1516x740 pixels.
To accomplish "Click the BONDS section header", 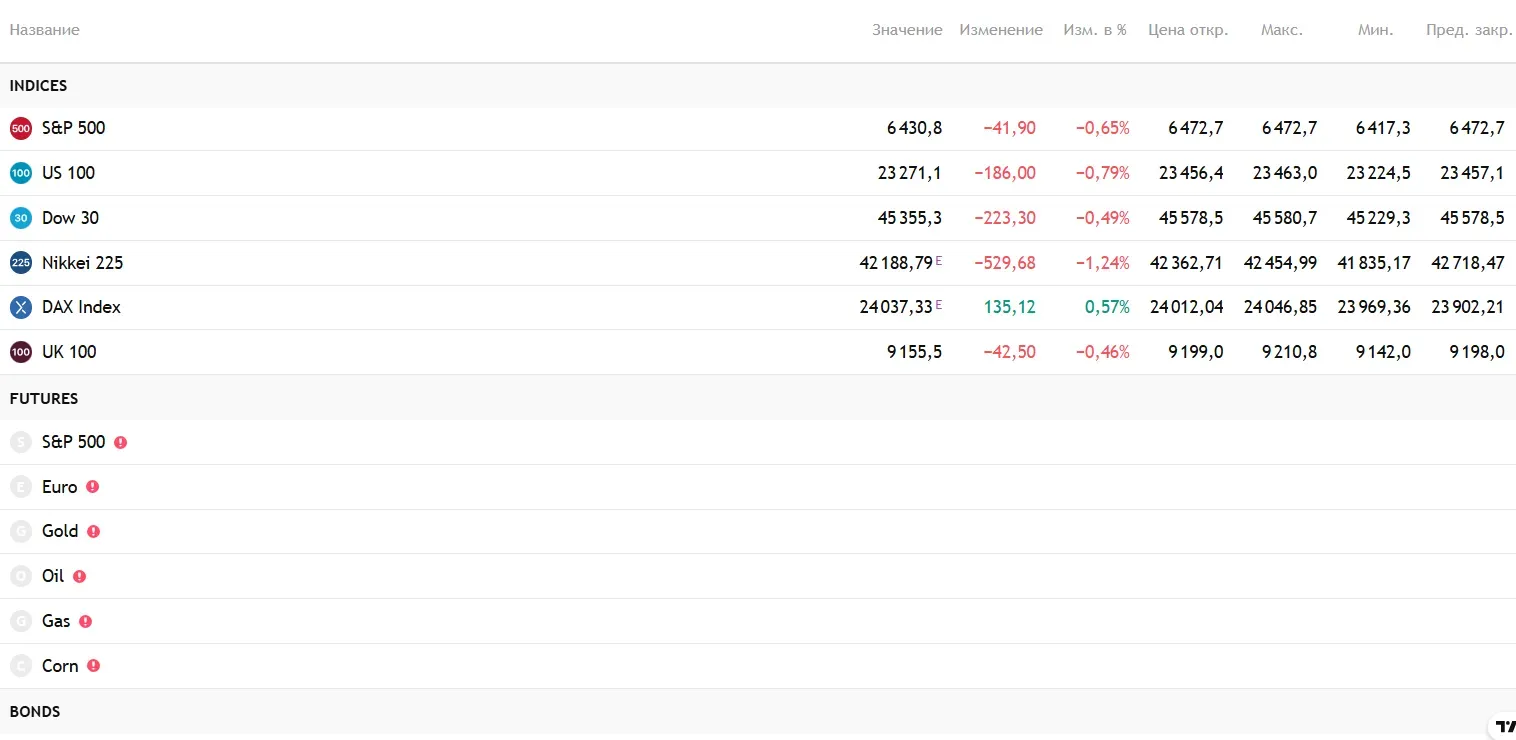I will click(x=35, y=712).
